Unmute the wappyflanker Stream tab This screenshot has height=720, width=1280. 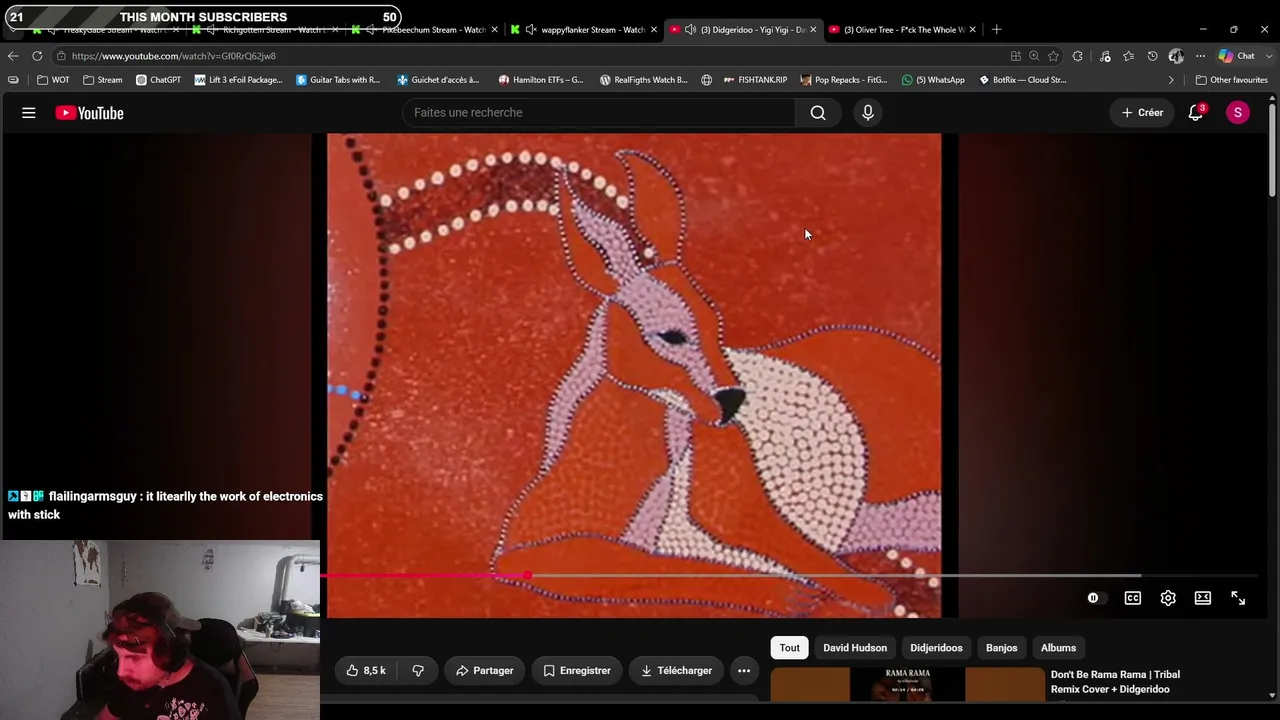tap(530, 30)
